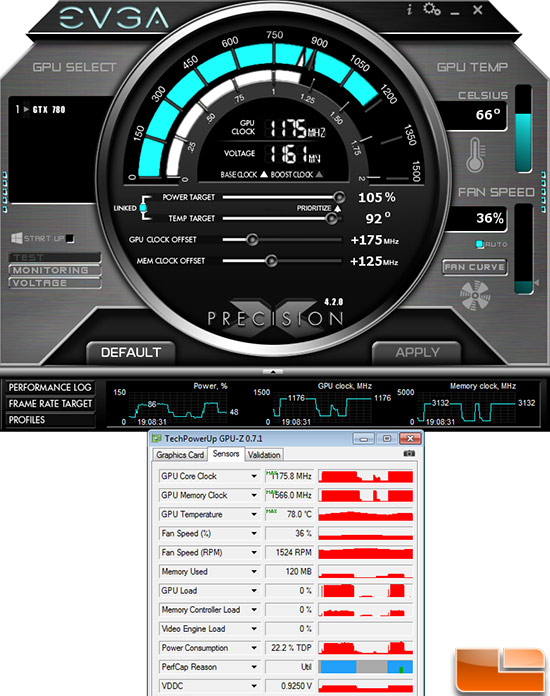This screenshot has height=696, width=550.
Task: Click the Base Clock triangle marker
Action: pyautogui.click(x=264, y=174)
